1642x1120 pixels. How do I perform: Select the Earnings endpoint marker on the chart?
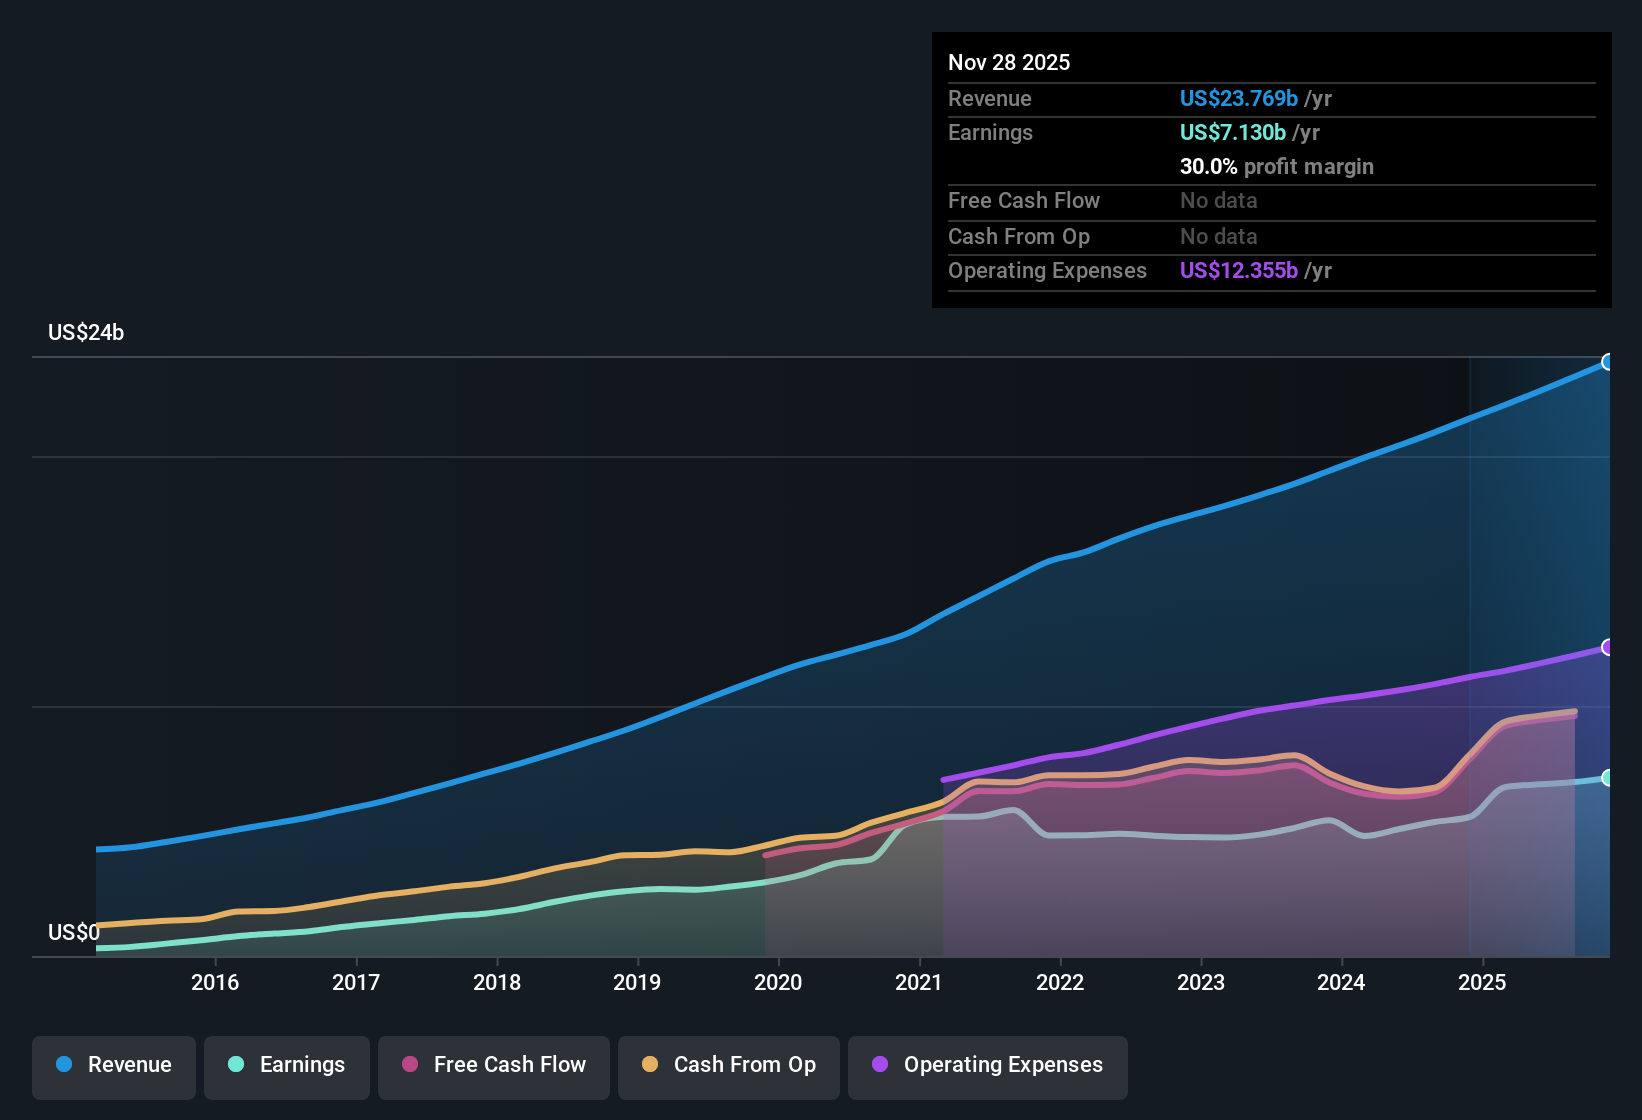(x=1608, y=777)
